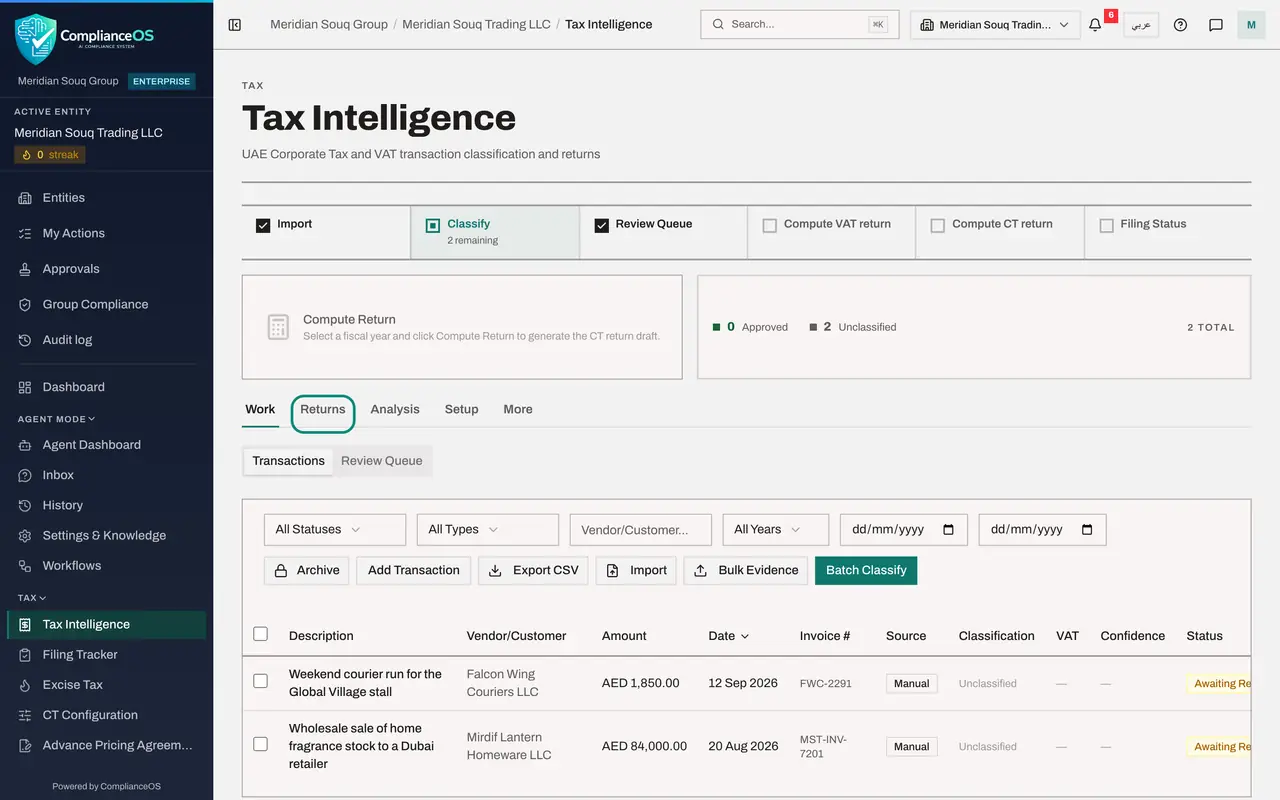Viewport: 1280px width, 800px height.
Task: Click the Add Transaction button
Action: pos(414,570)
